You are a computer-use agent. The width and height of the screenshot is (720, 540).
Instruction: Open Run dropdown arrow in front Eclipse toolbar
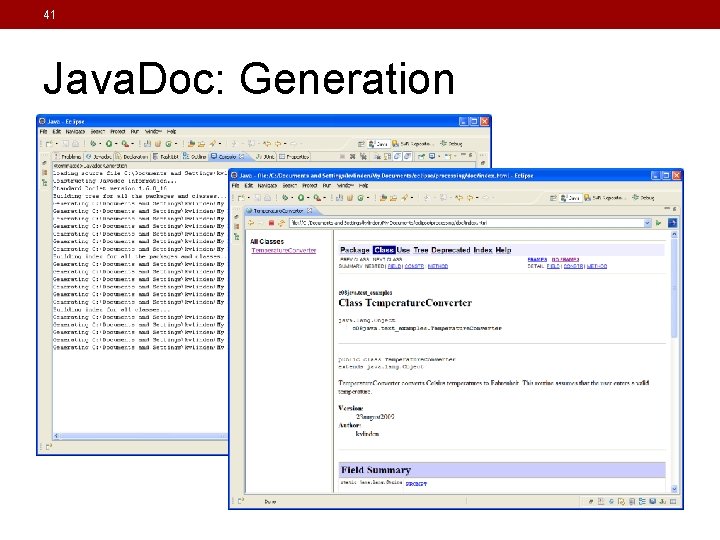coord(308,198)
